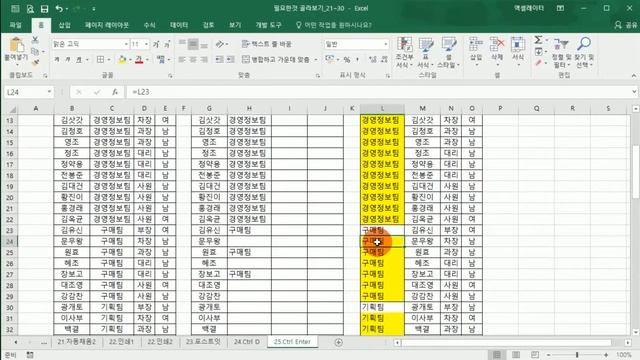Image resolution: width=640 pixels, height=360 pixels.
Task: Switch to the 삽입 Insert tab
Action: (64, 25)
